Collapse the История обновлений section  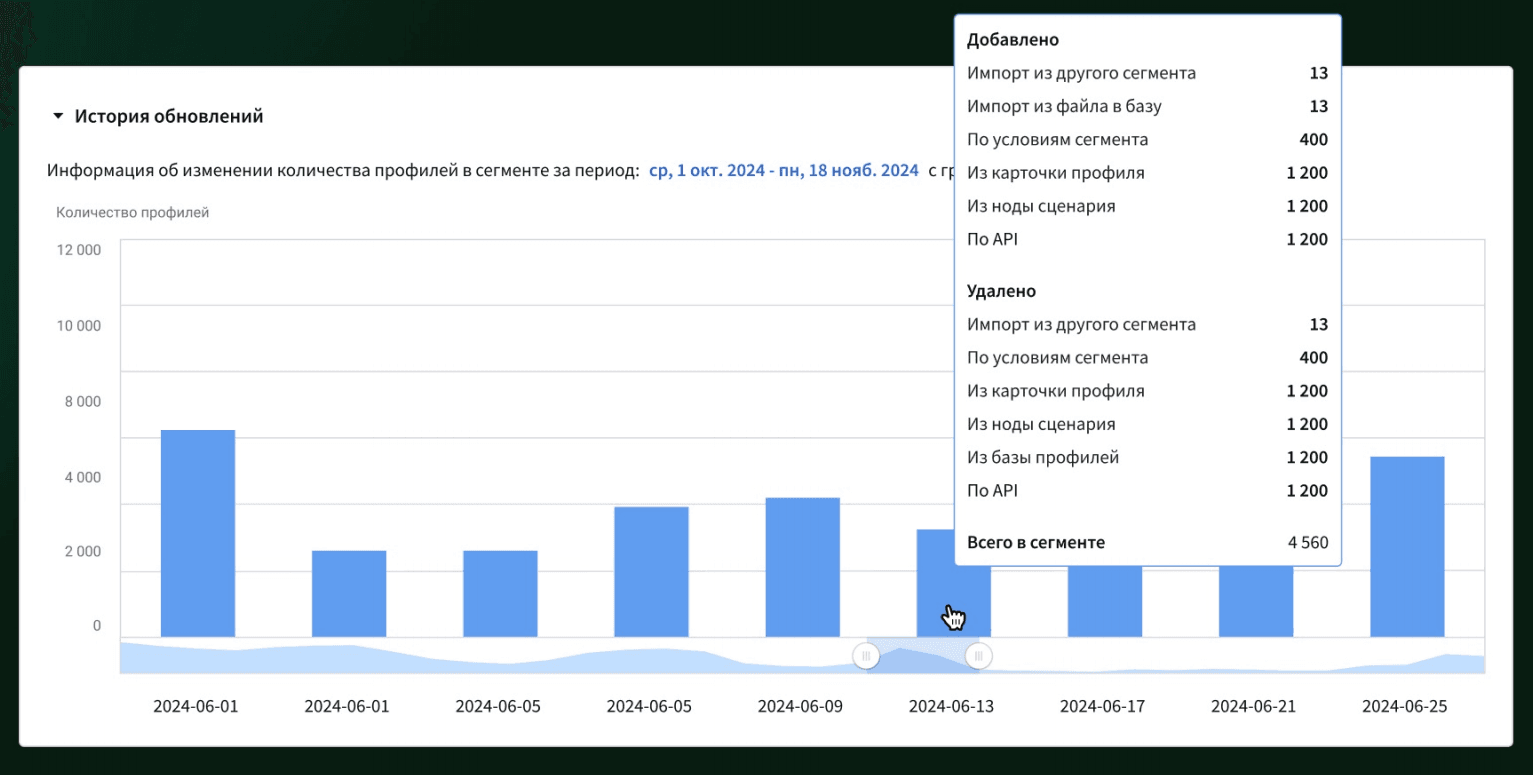point(58,115)
